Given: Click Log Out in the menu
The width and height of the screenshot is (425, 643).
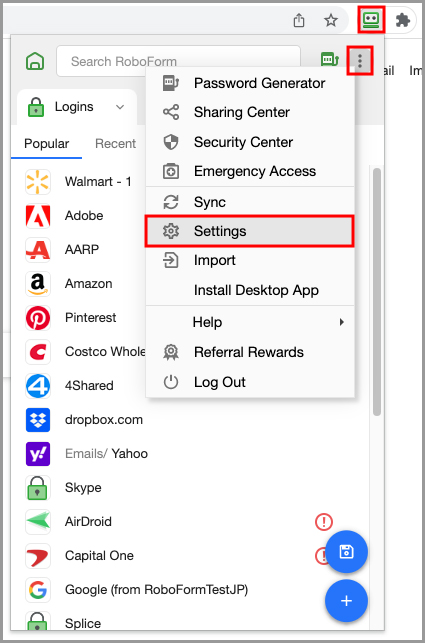Looking at the screenshot, I should [250, 382].
